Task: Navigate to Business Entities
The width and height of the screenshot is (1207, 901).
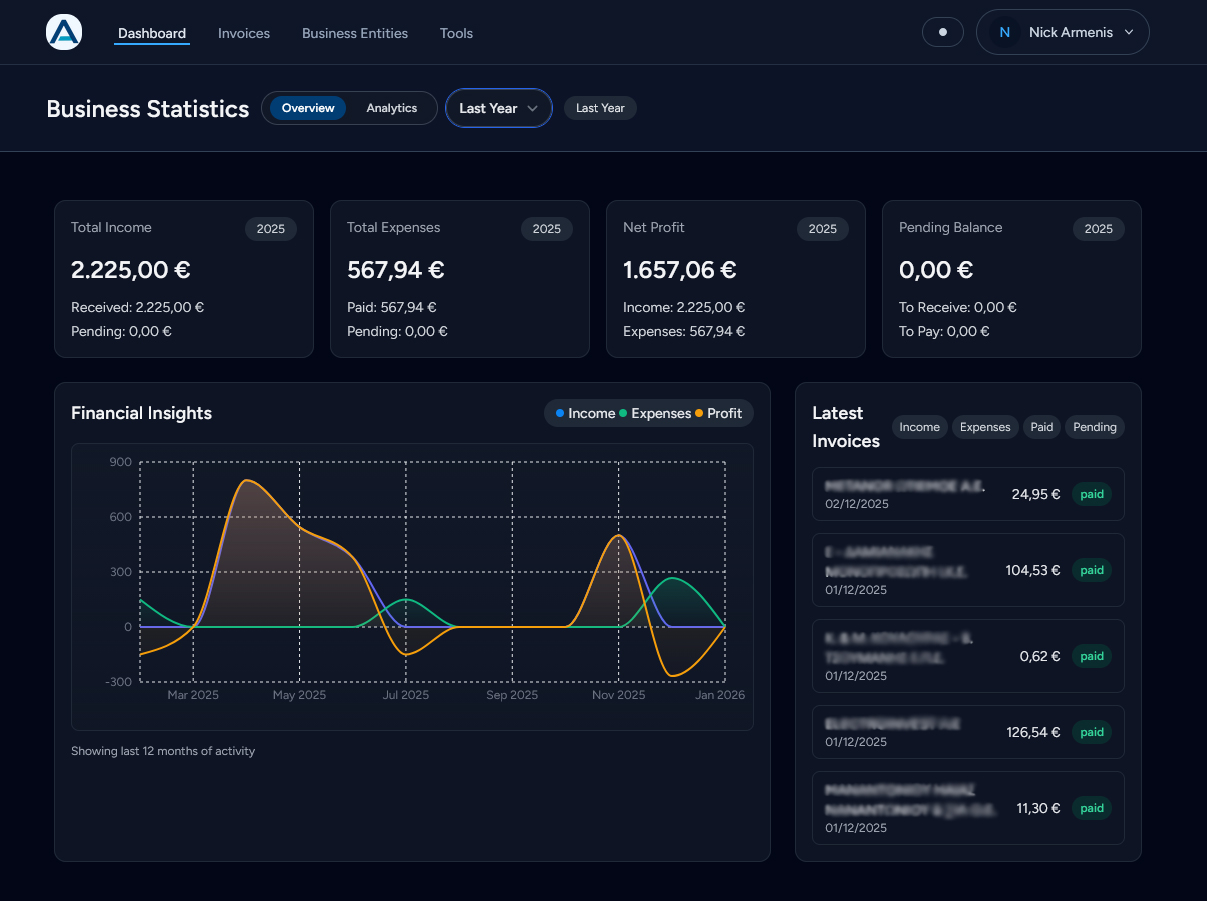Action: pos(354,33)
